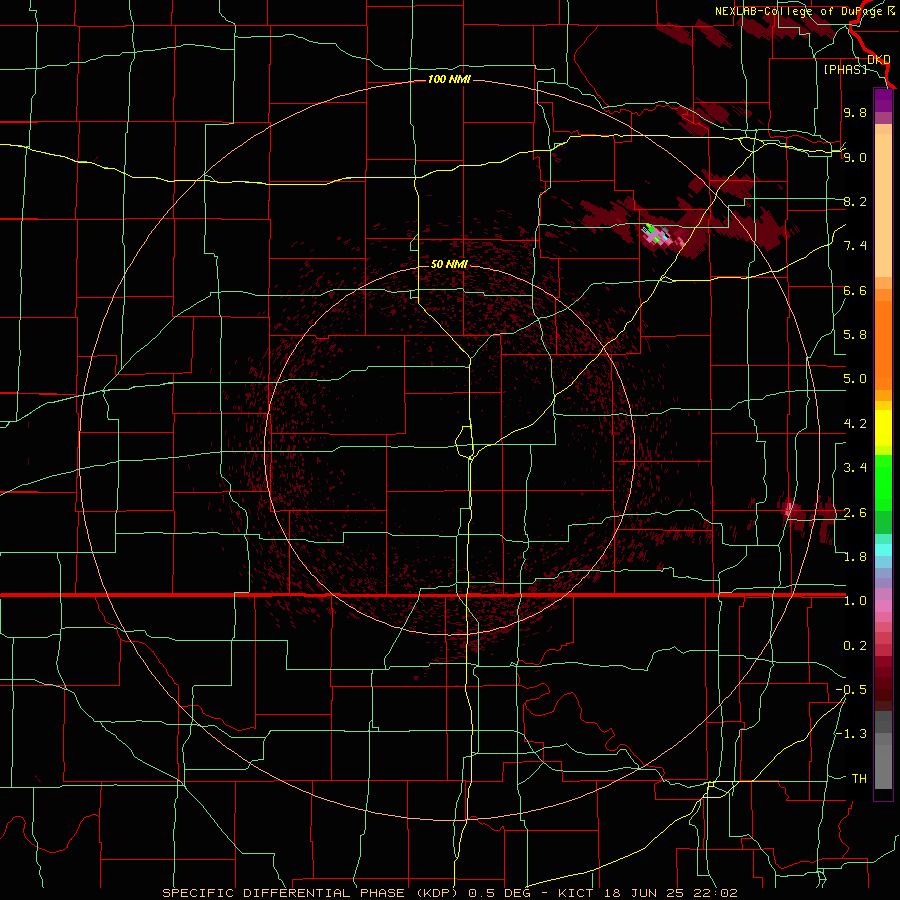
Task: Click the -0.5 scale label
Action: (x=851, y=690)
